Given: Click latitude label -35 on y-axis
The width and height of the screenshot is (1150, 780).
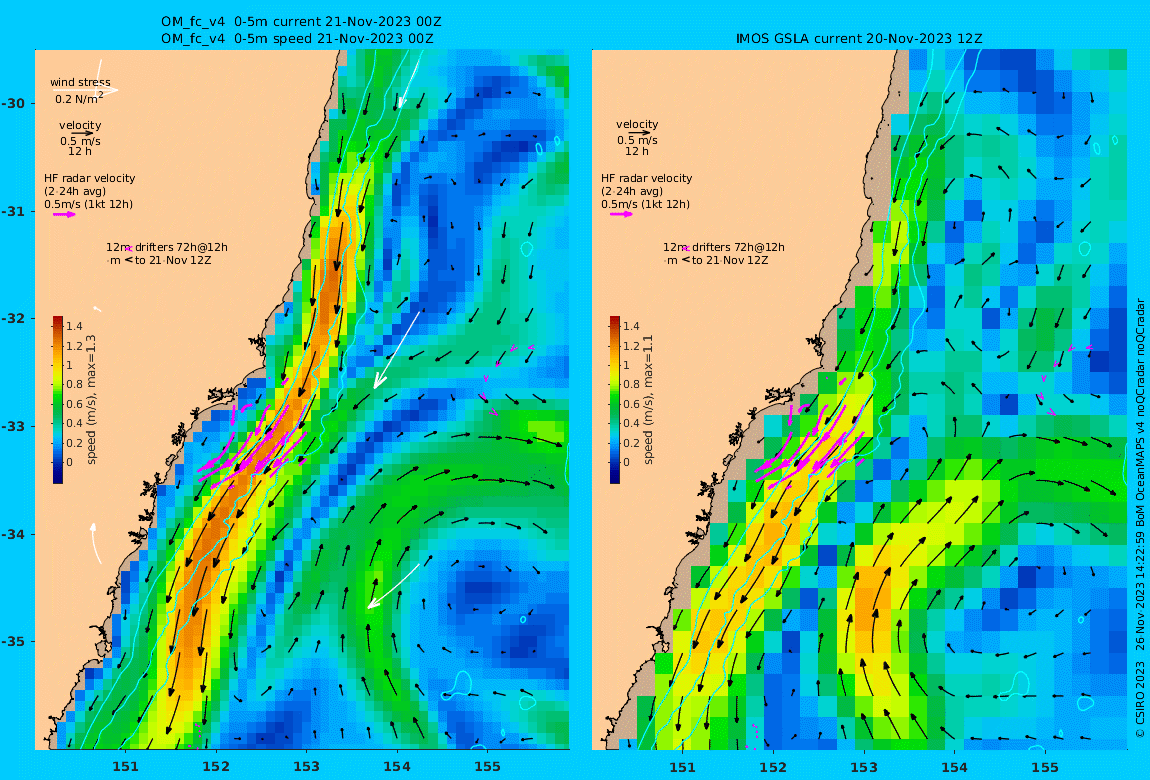Looking at the screenshot, I should (12, 642).
